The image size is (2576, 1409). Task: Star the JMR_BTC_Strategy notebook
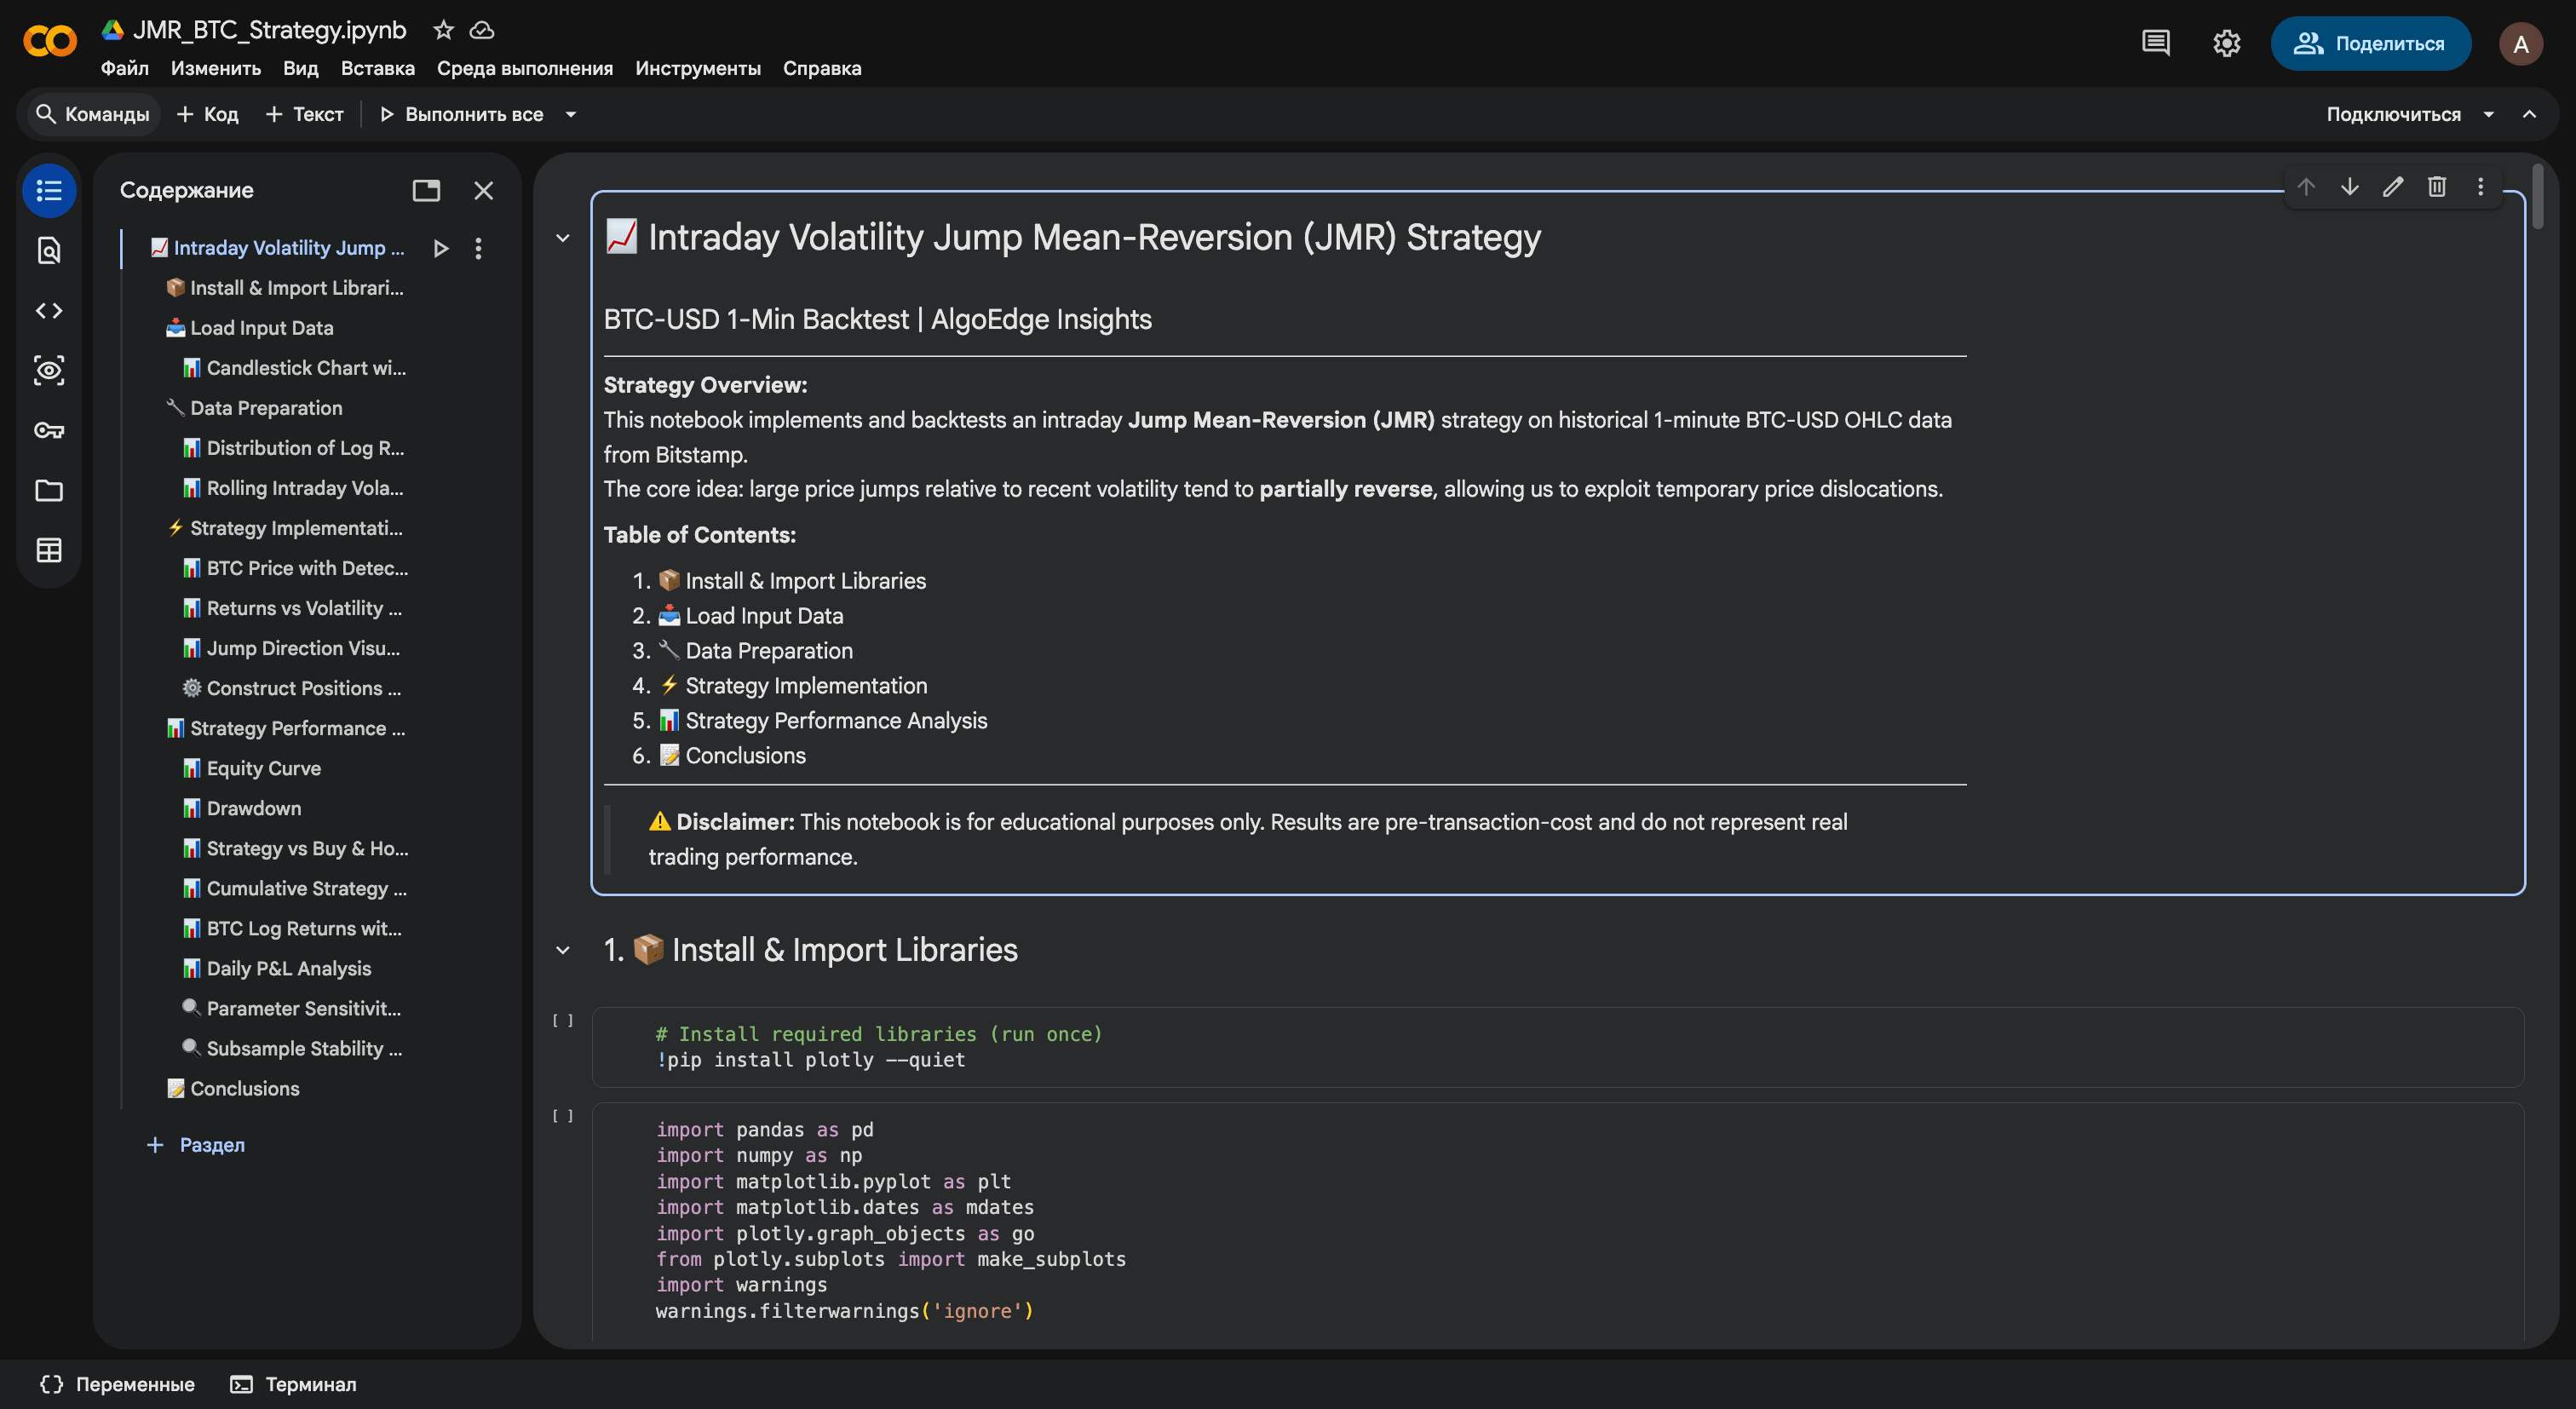(x=443, y=30)
